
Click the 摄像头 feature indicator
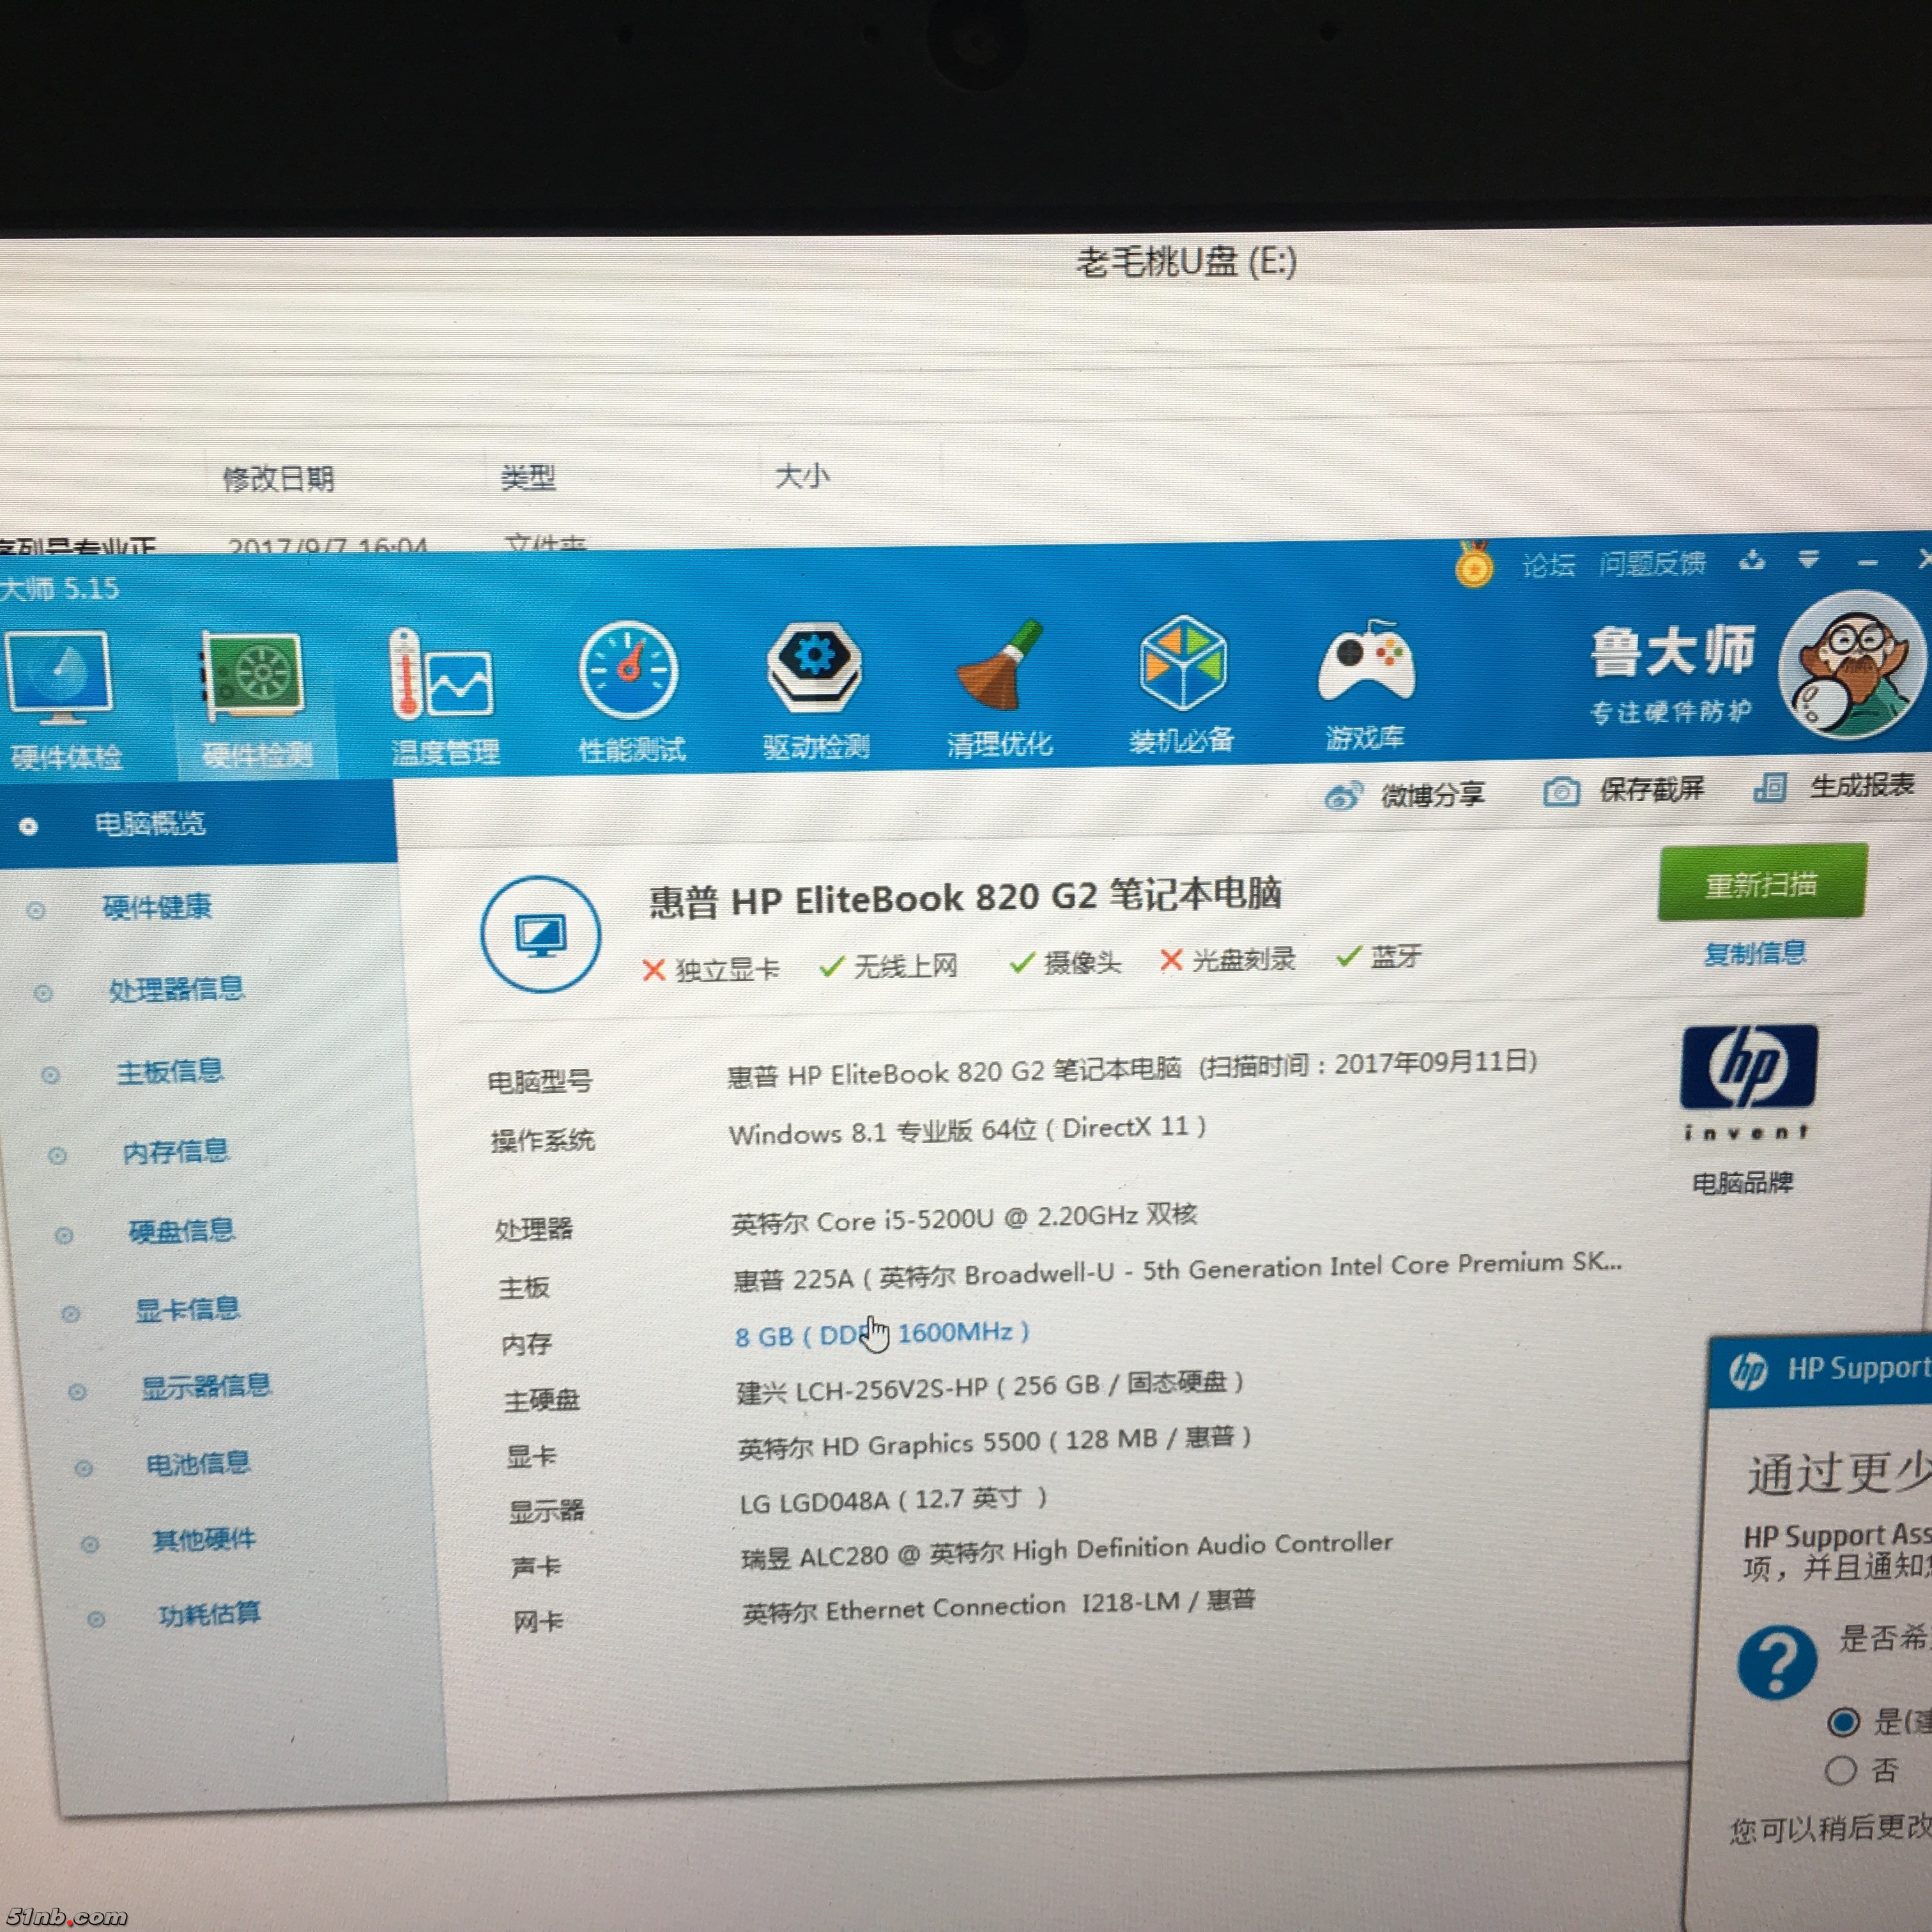(x=1065, y=963)
